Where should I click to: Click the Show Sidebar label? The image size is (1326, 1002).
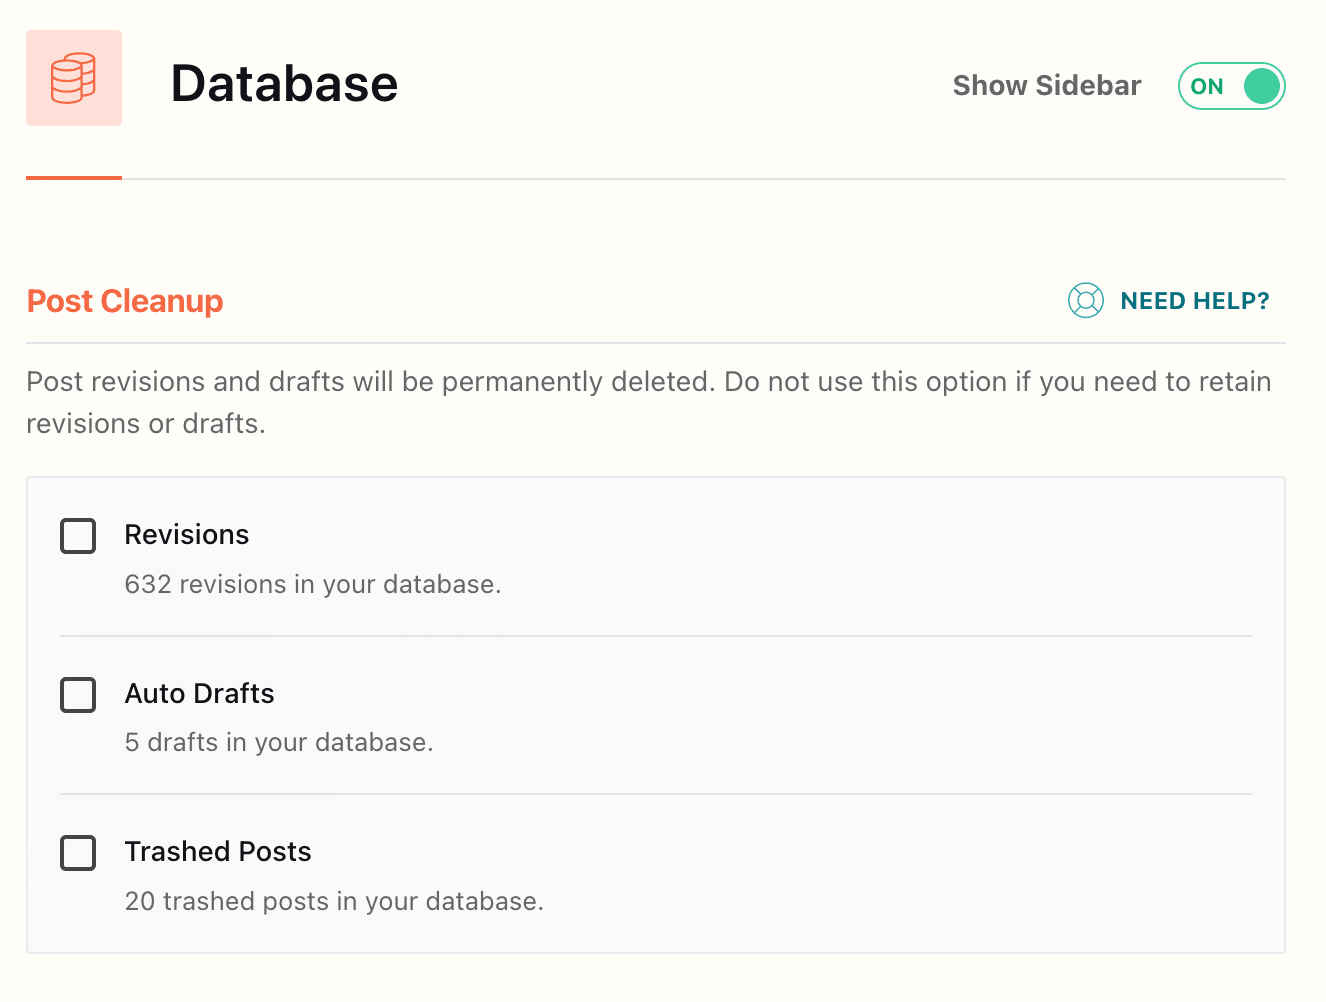click(1047, 86)
